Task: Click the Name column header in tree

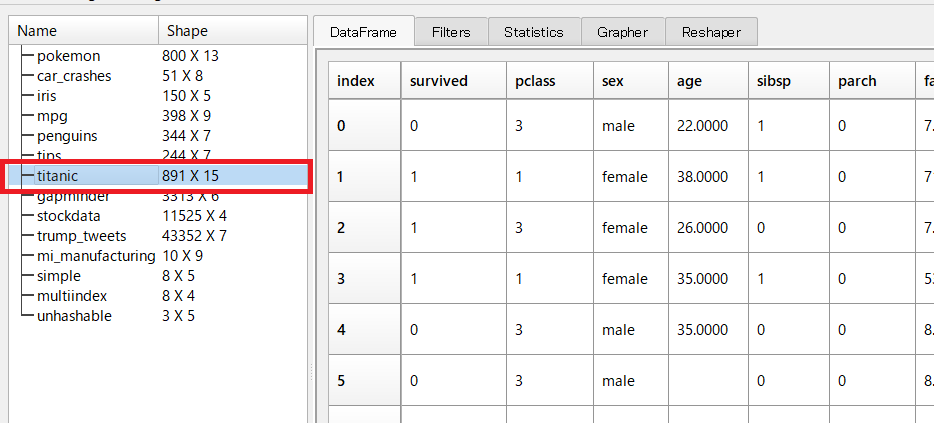Action: (37, 31)
